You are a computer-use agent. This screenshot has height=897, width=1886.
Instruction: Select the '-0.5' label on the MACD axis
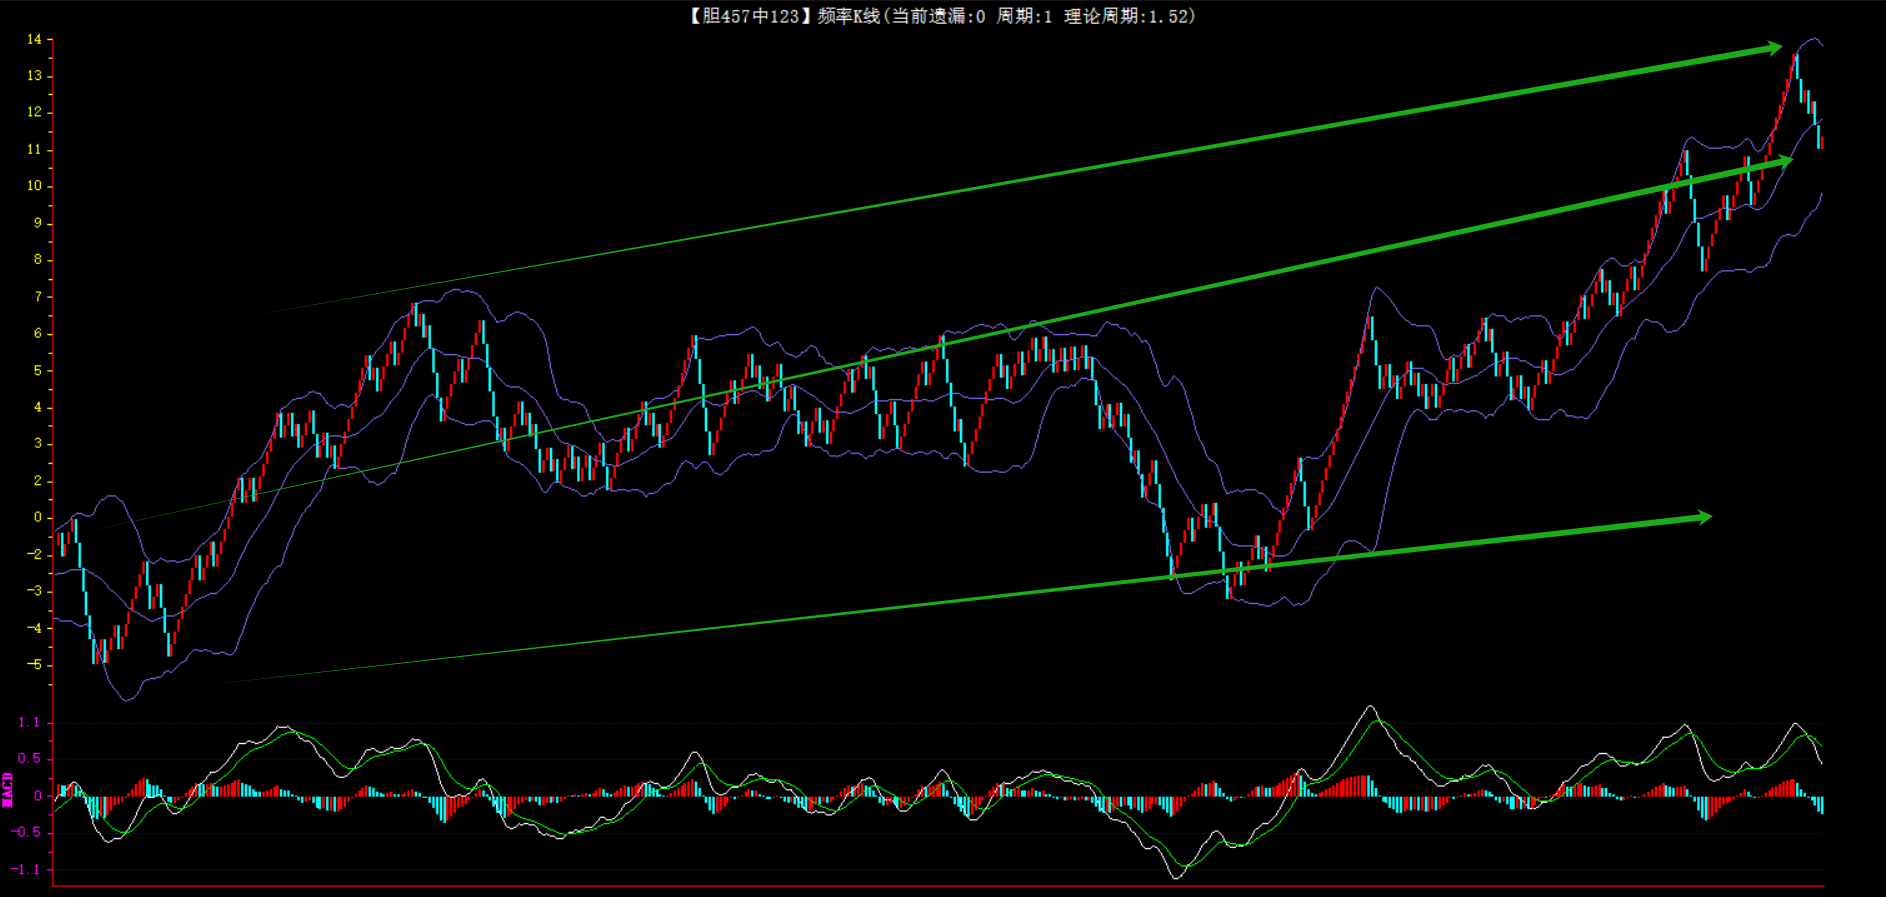point(27,832)
